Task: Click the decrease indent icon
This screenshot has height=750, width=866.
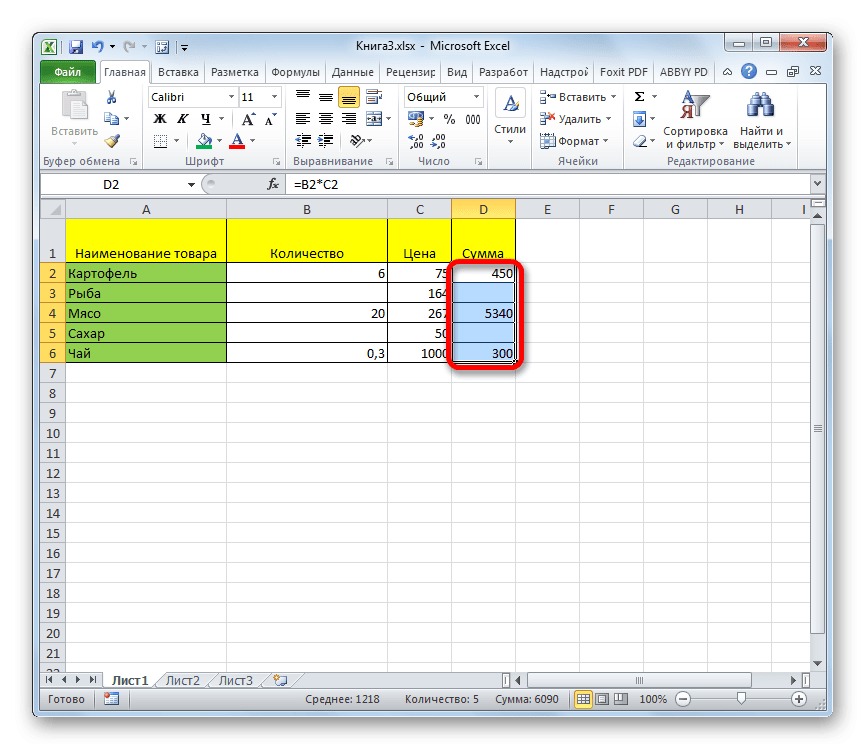Action: point(303,141)
